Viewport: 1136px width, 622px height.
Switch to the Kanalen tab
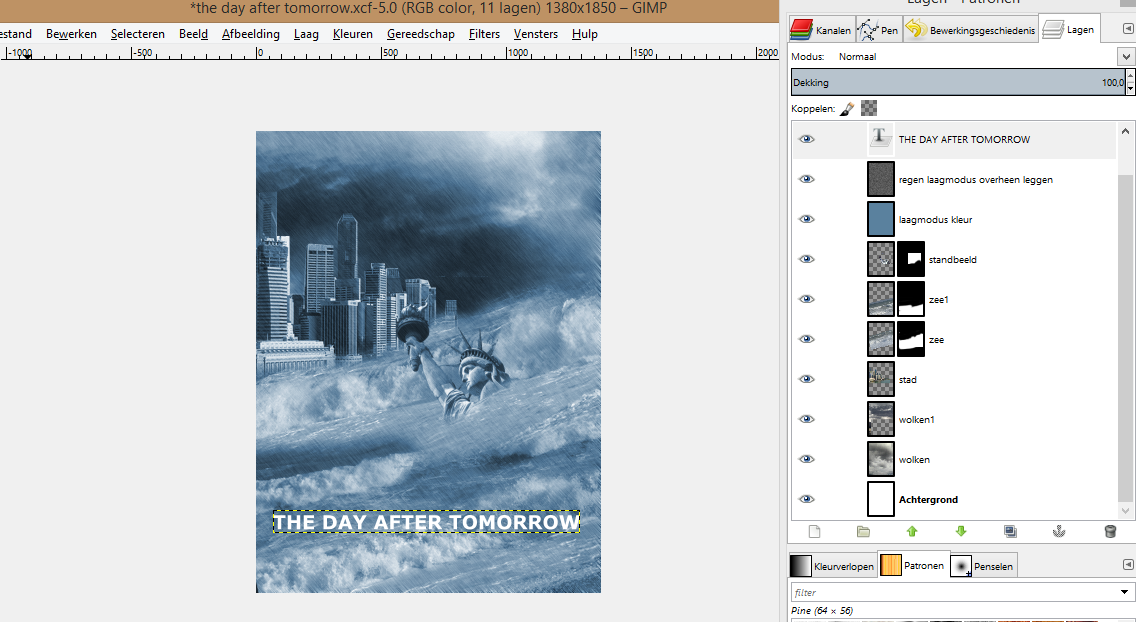(821, 30)
